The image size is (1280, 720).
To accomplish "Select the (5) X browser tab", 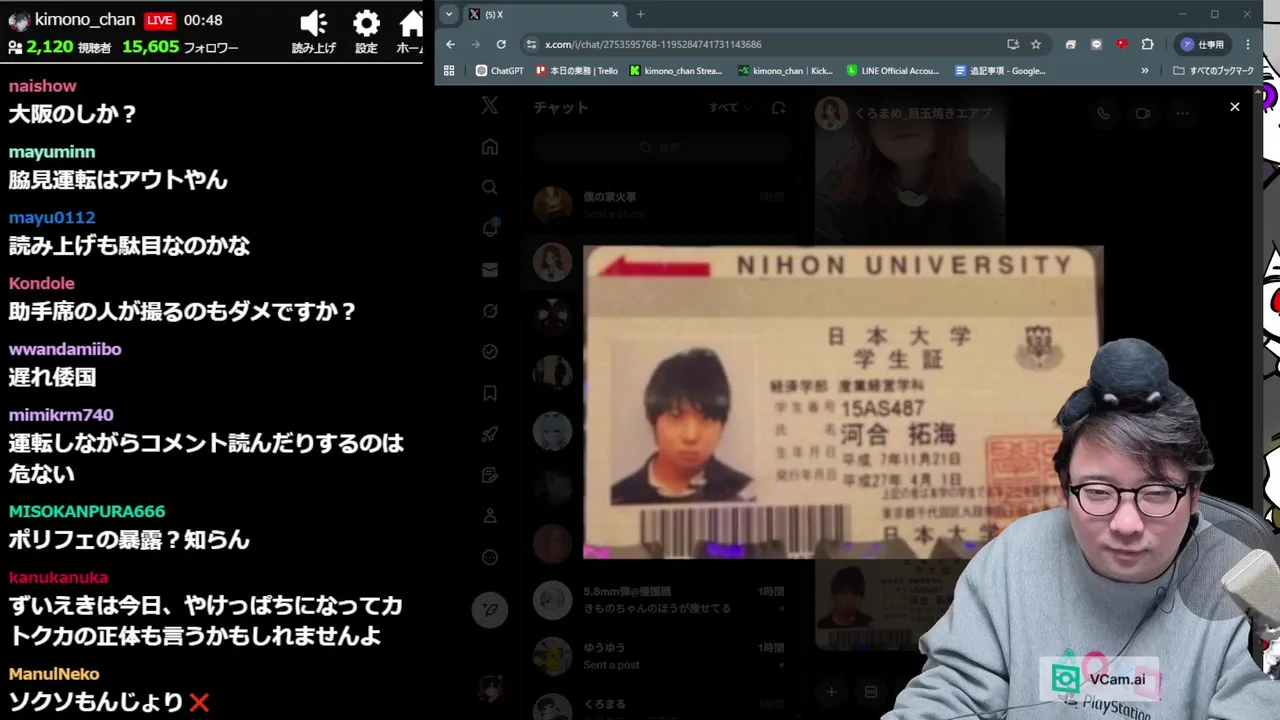I will tap(545, 14).
